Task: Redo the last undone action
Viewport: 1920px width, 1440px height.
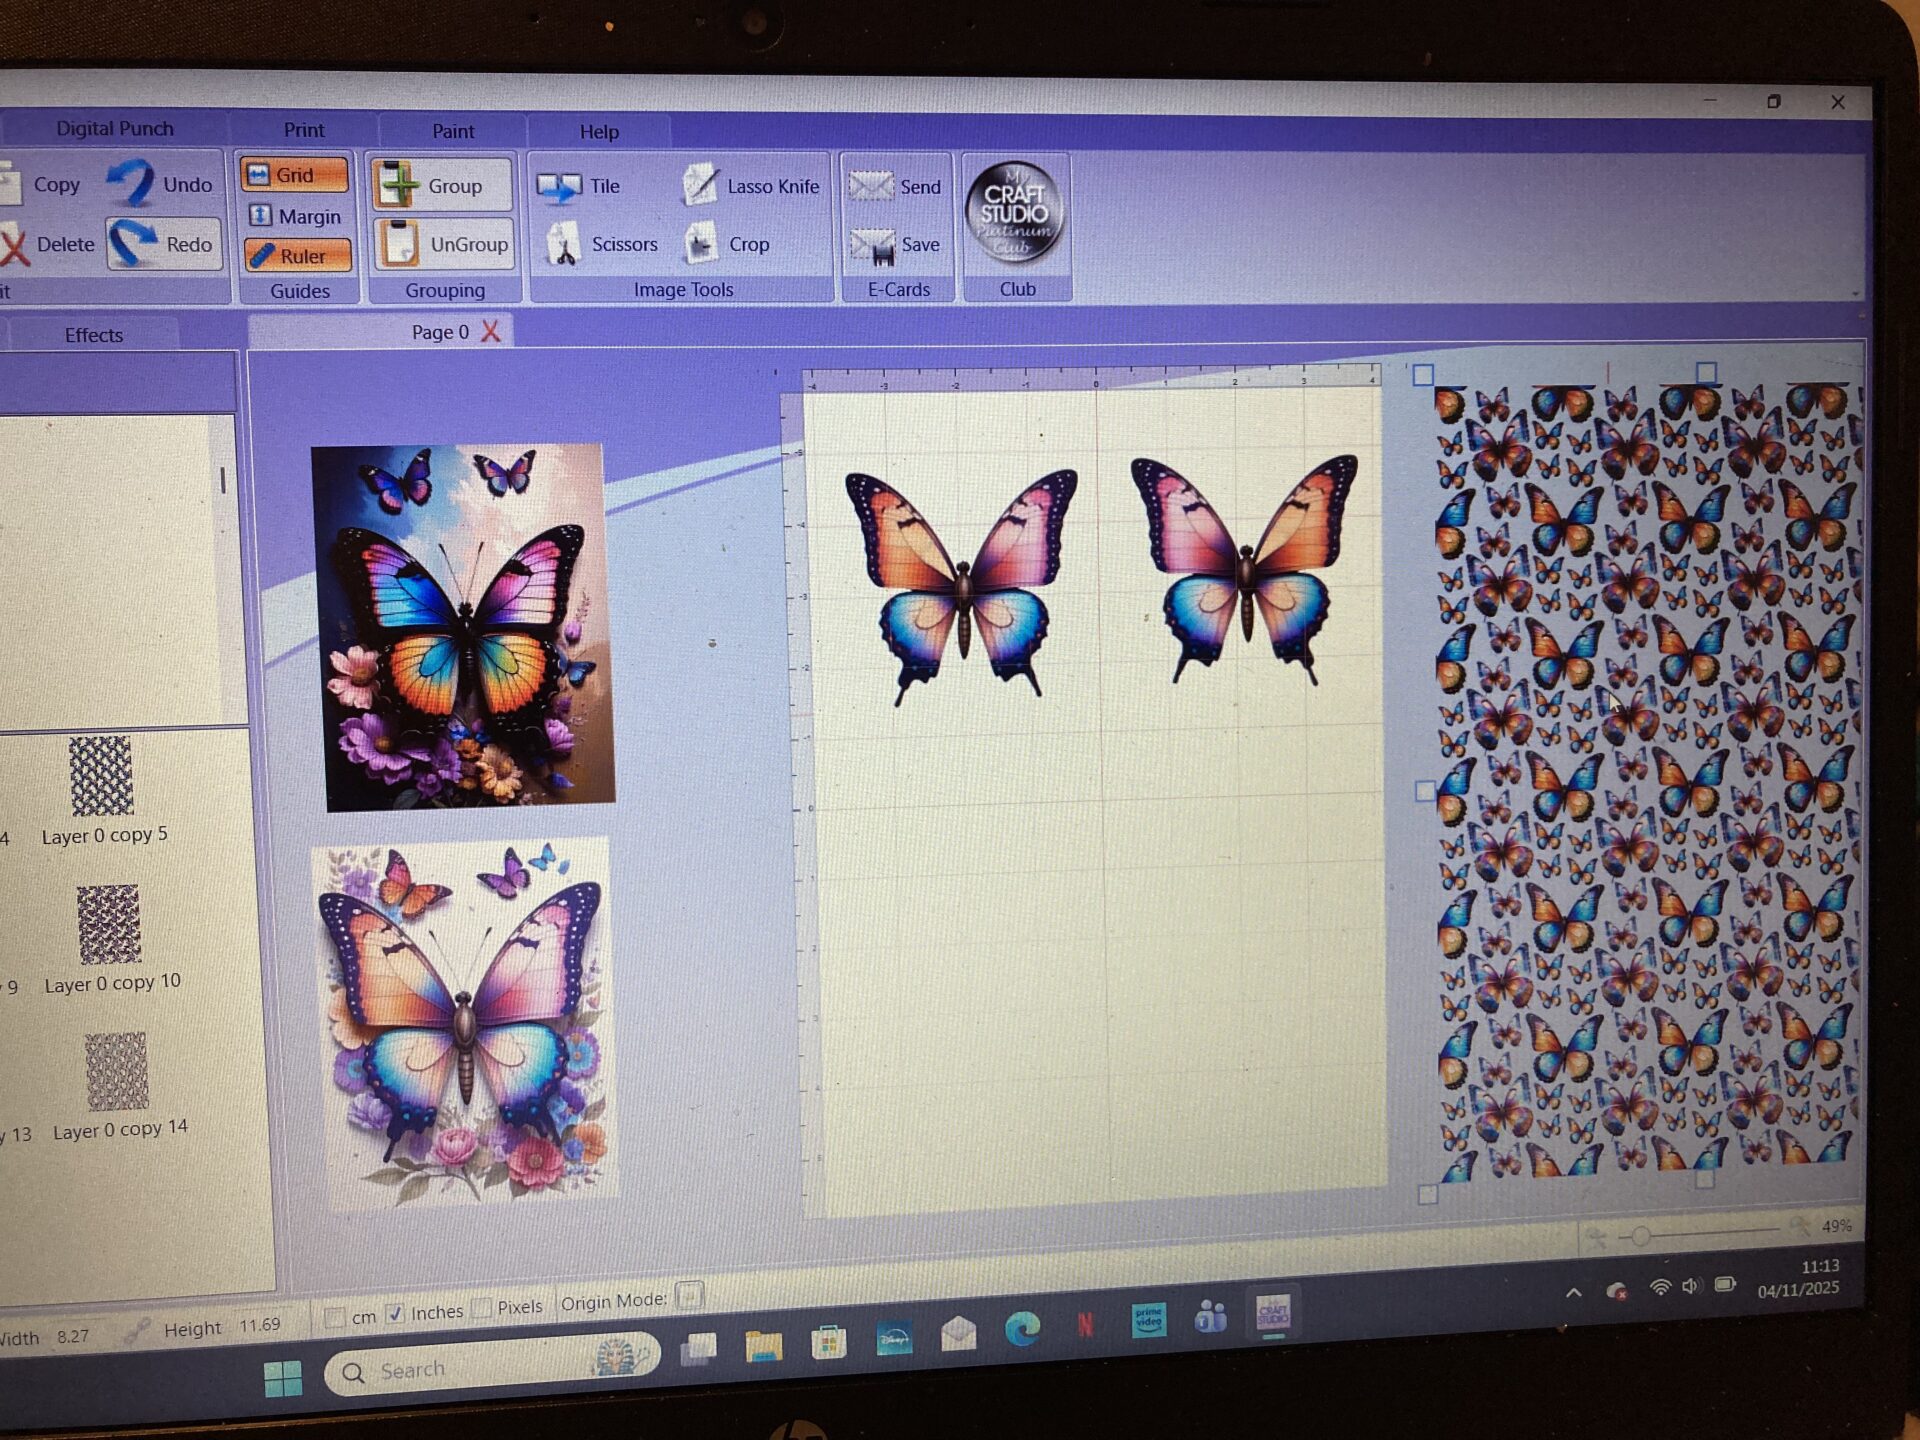Action: tap(163, 244)
